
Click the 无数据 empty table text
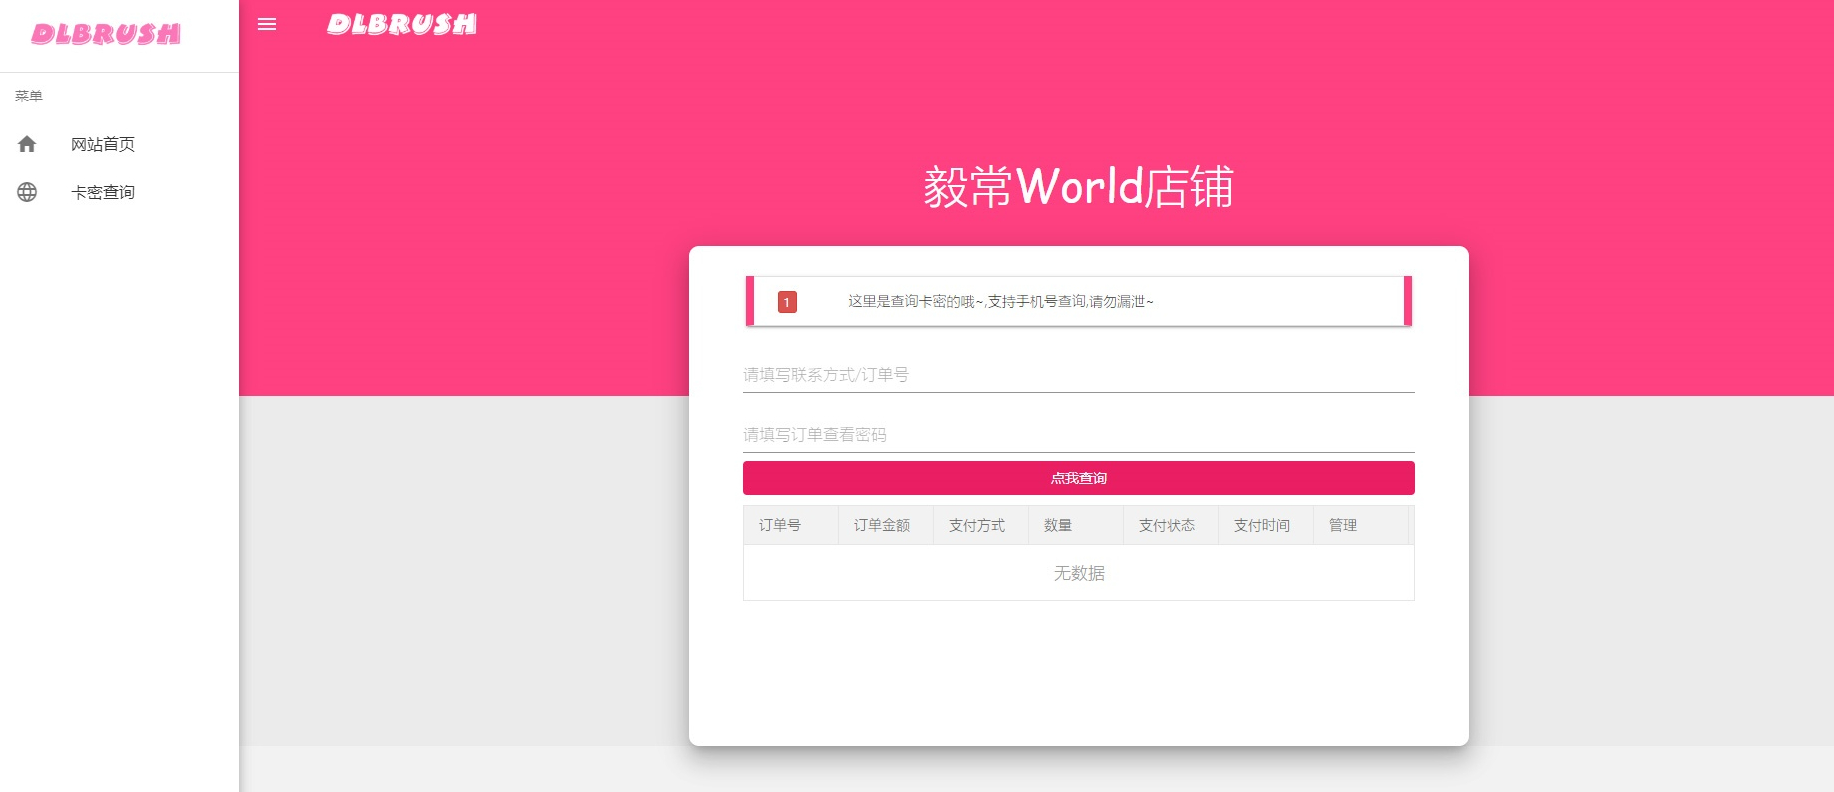1079,573
